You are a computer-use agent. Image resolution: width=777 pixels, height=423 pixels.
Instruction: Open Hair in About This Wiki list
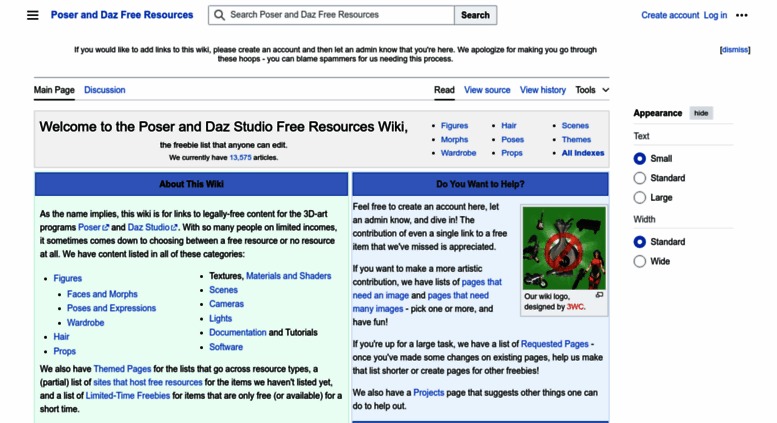coord(61,337)
